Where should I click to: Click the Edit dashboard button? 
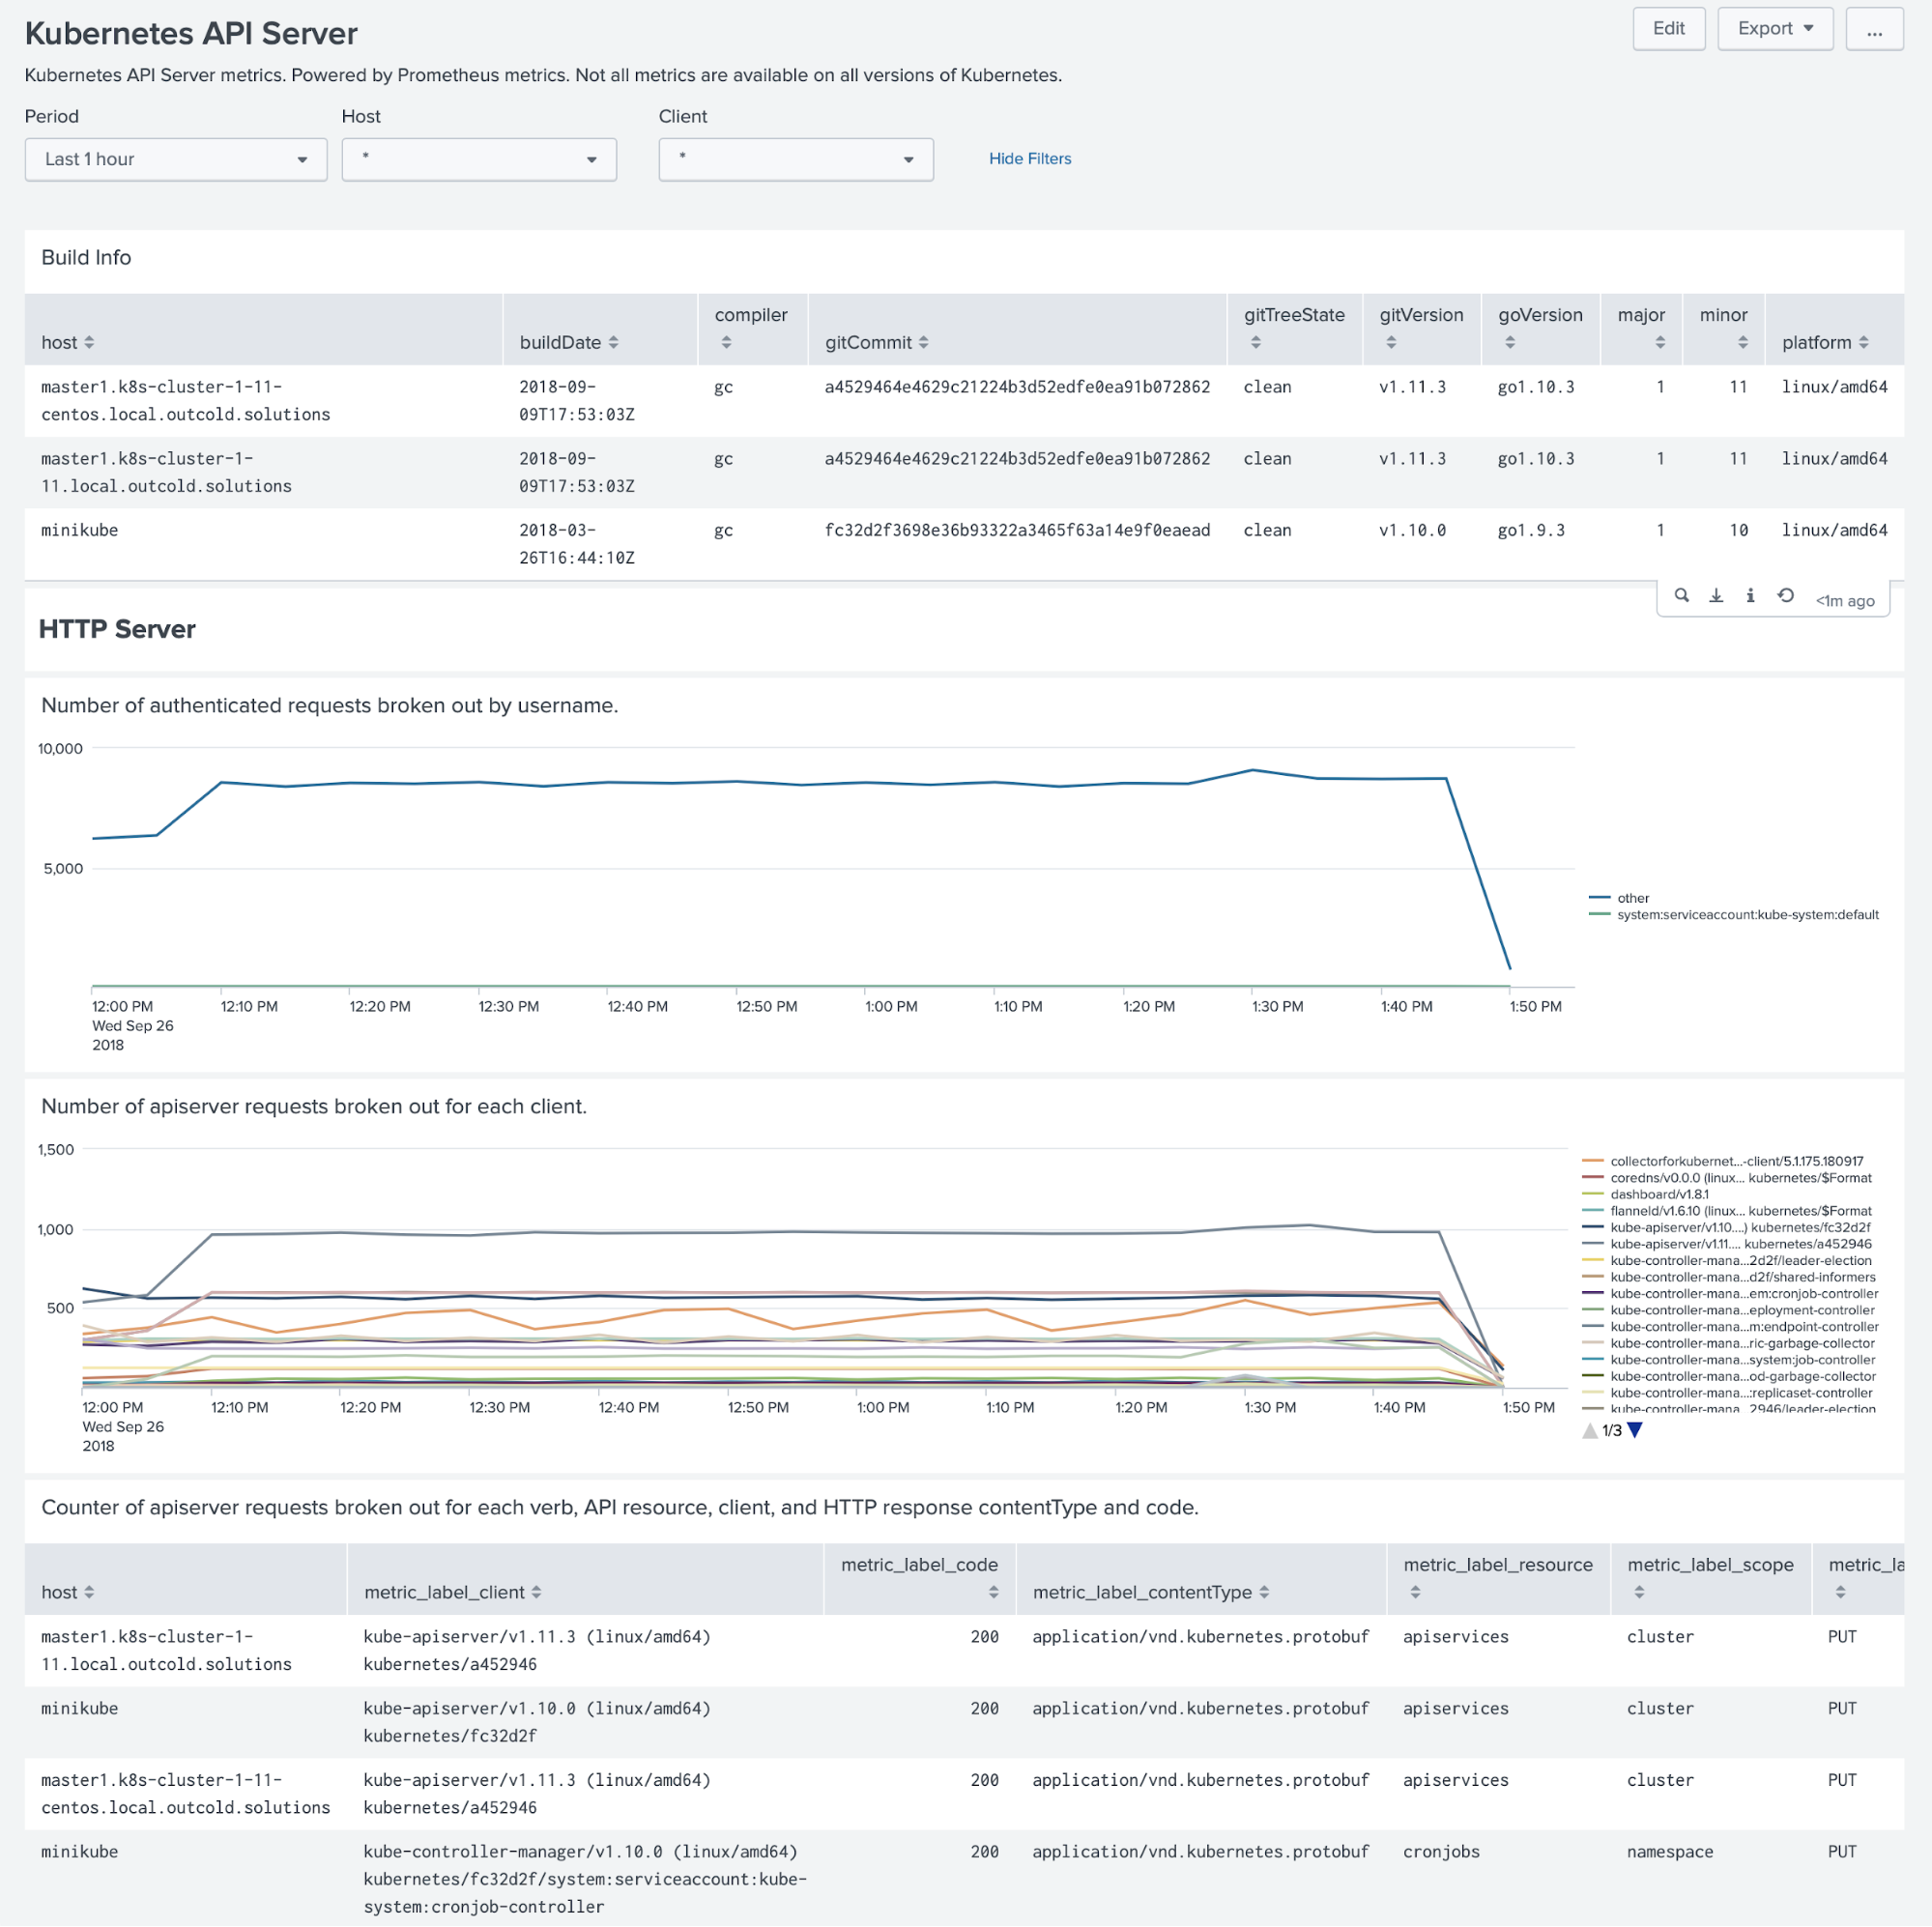point(1668,29)
